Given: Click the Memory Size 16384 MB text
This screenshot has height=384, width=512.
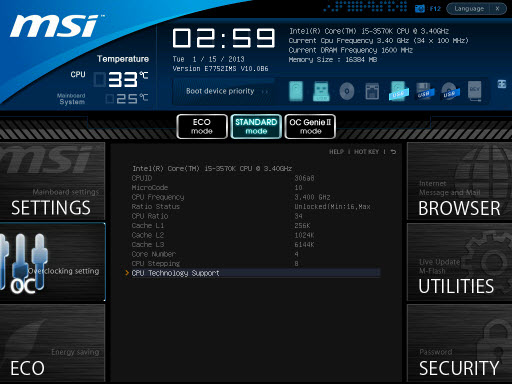Looking at the screenshot, I should (x=333, y=60).
